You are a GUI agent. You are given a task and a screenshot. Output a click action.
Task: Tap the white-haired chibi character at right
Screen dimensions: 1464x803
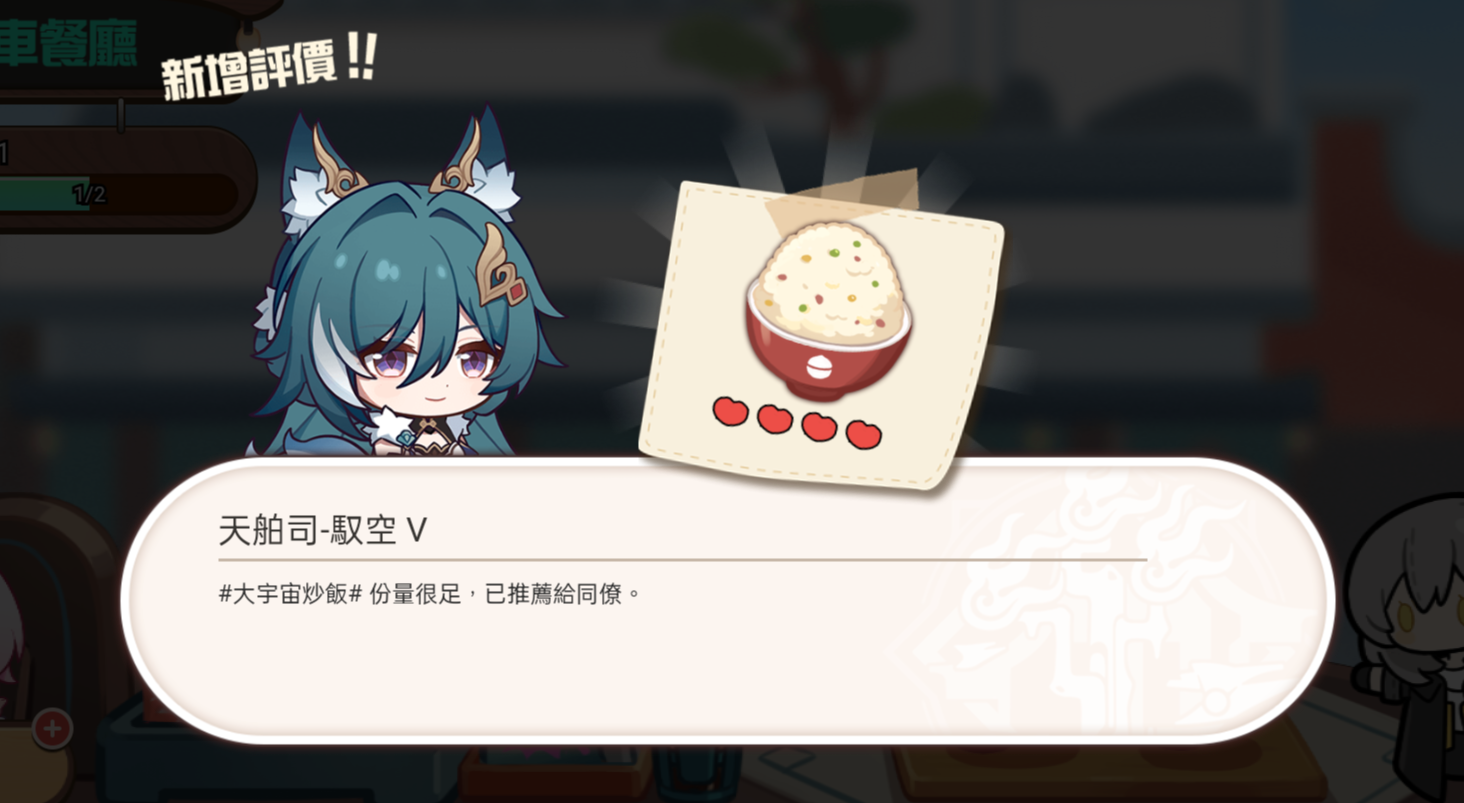[1408, 640]
